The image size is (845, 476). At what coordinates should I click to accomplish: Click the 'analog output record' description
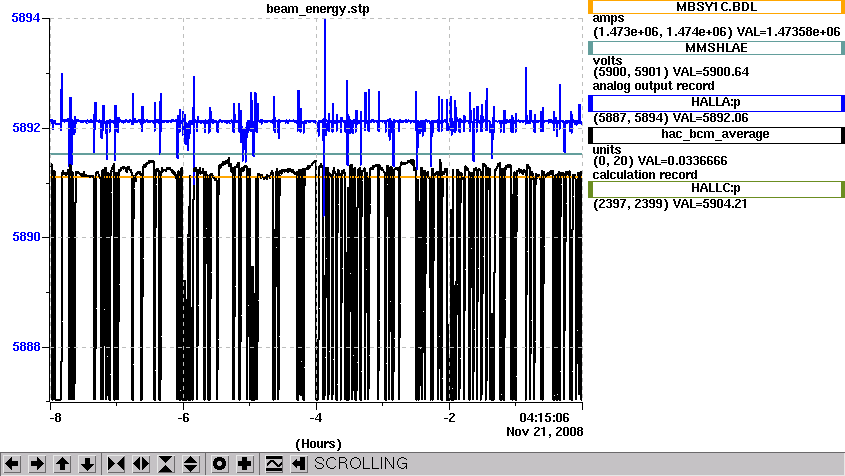[x=653, y=86]
